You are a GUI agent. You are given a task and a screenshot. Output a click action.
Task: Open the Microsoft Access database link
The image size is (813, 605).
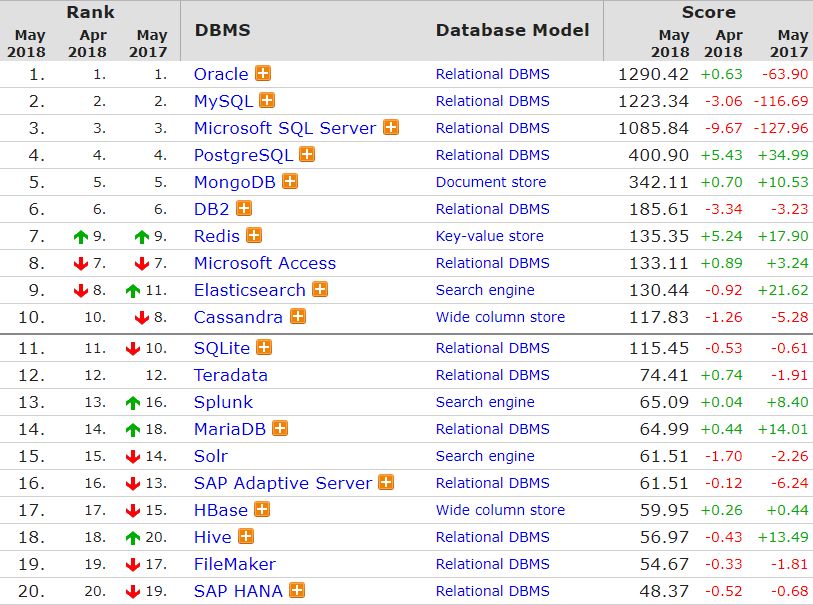pyautogui.click(x=265, y=263)
